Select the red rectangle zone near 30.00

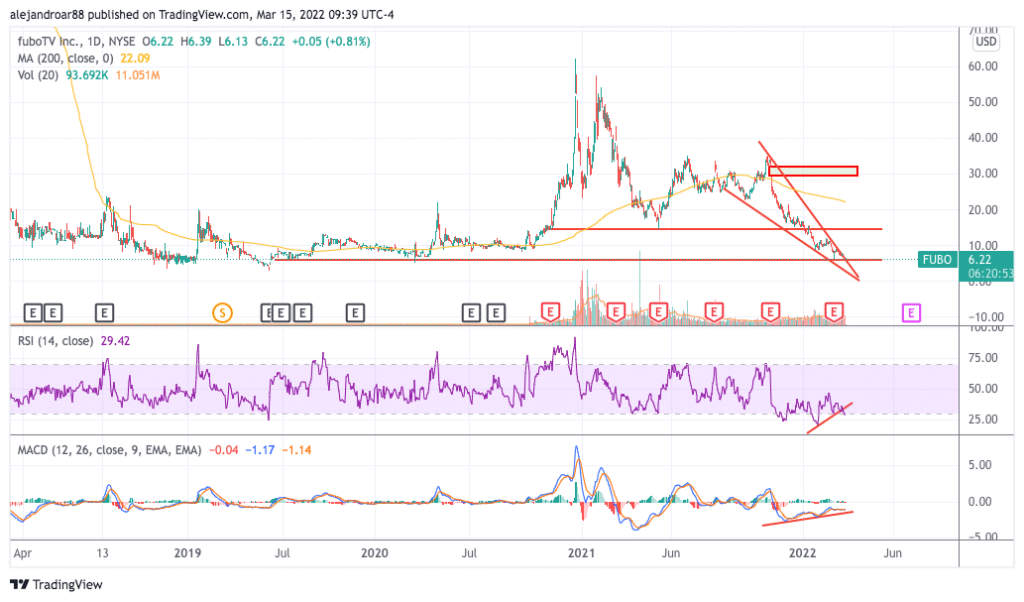(813, 171)
